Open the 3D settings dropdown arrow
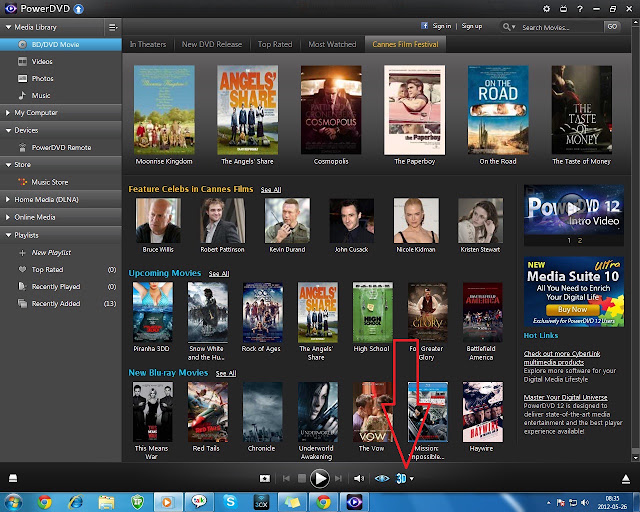This screenshot has height=512, width=640. [x=412, y=479]
